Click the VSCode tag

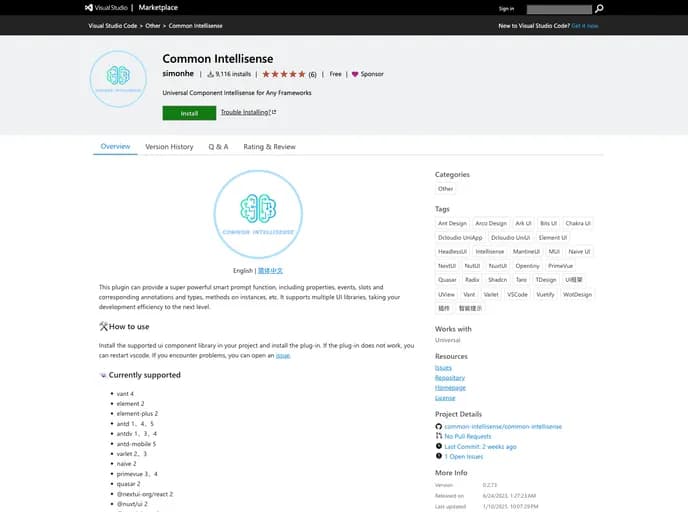click(517, 294)
